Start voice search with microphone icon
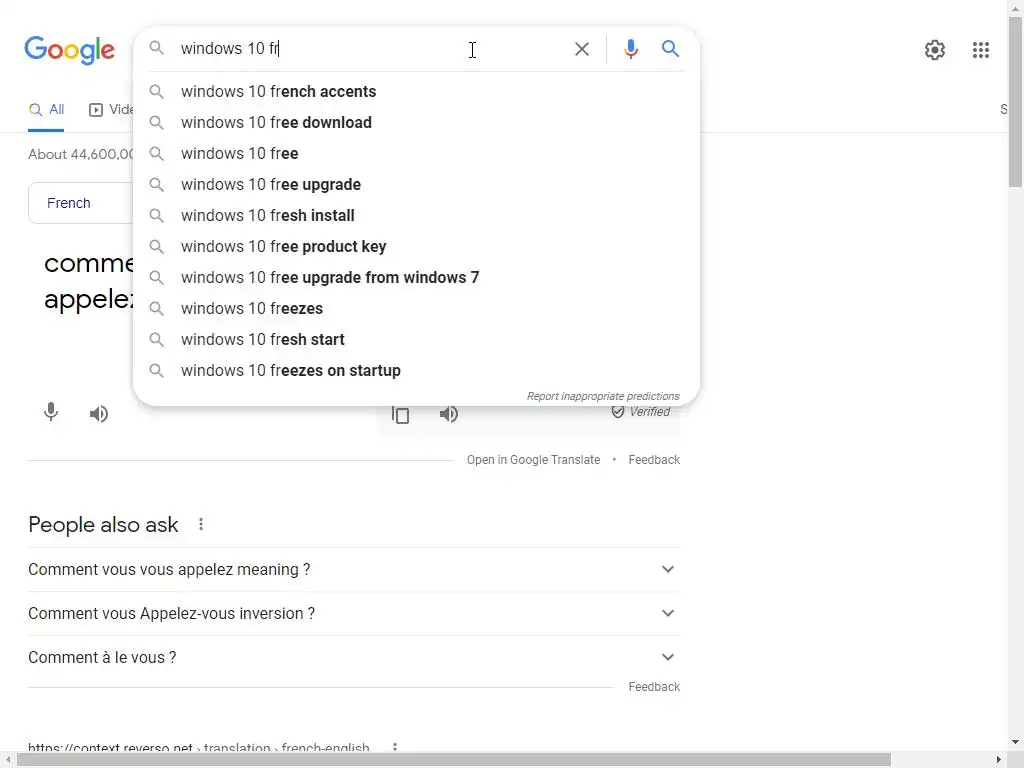The width and height of the screenshot is (1024, 768). click(x=631, y=49)
